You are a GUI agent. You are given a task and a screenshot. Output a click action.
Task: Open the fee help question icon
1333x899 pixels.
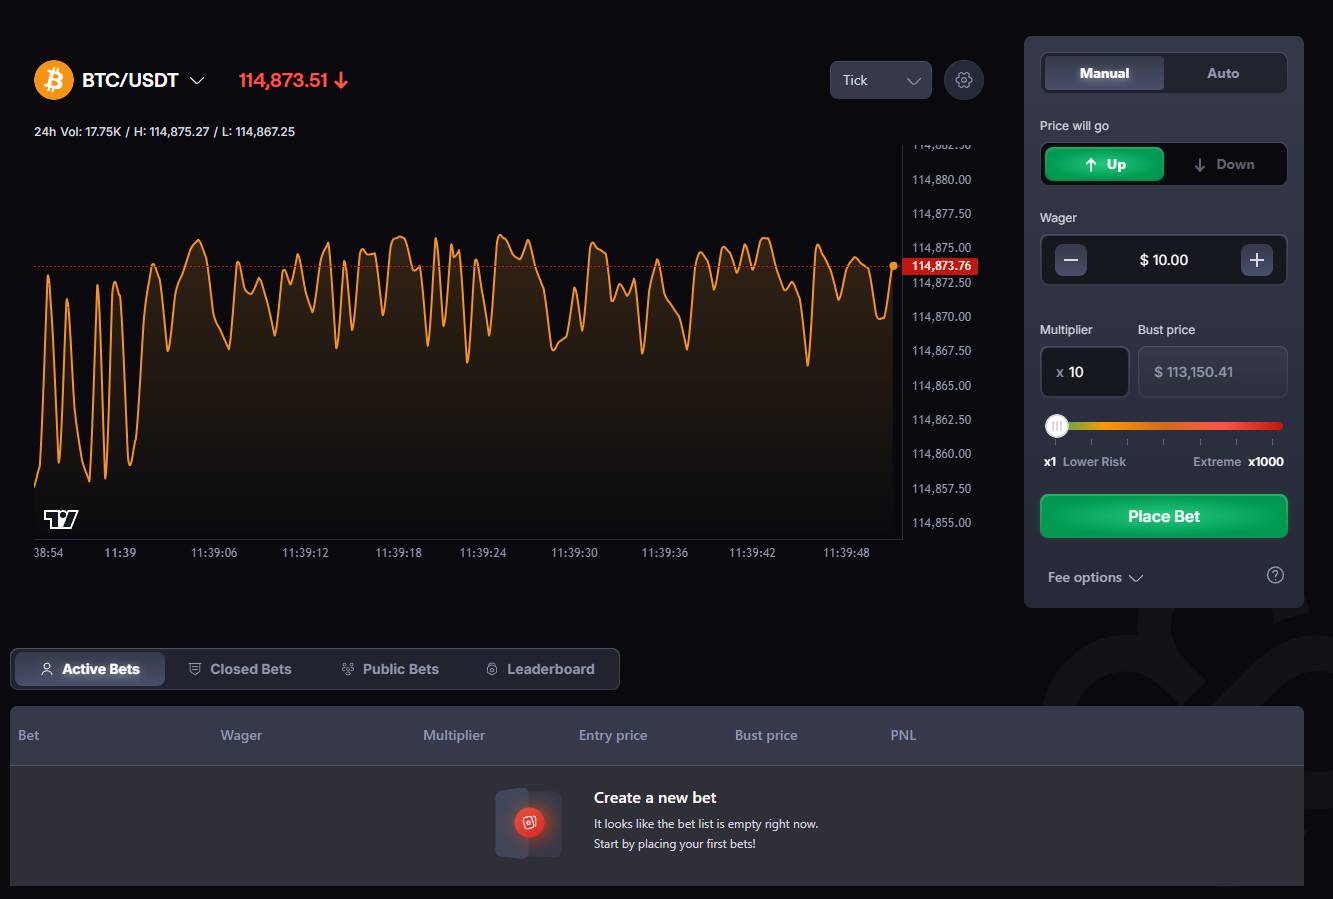[1275, 575]
